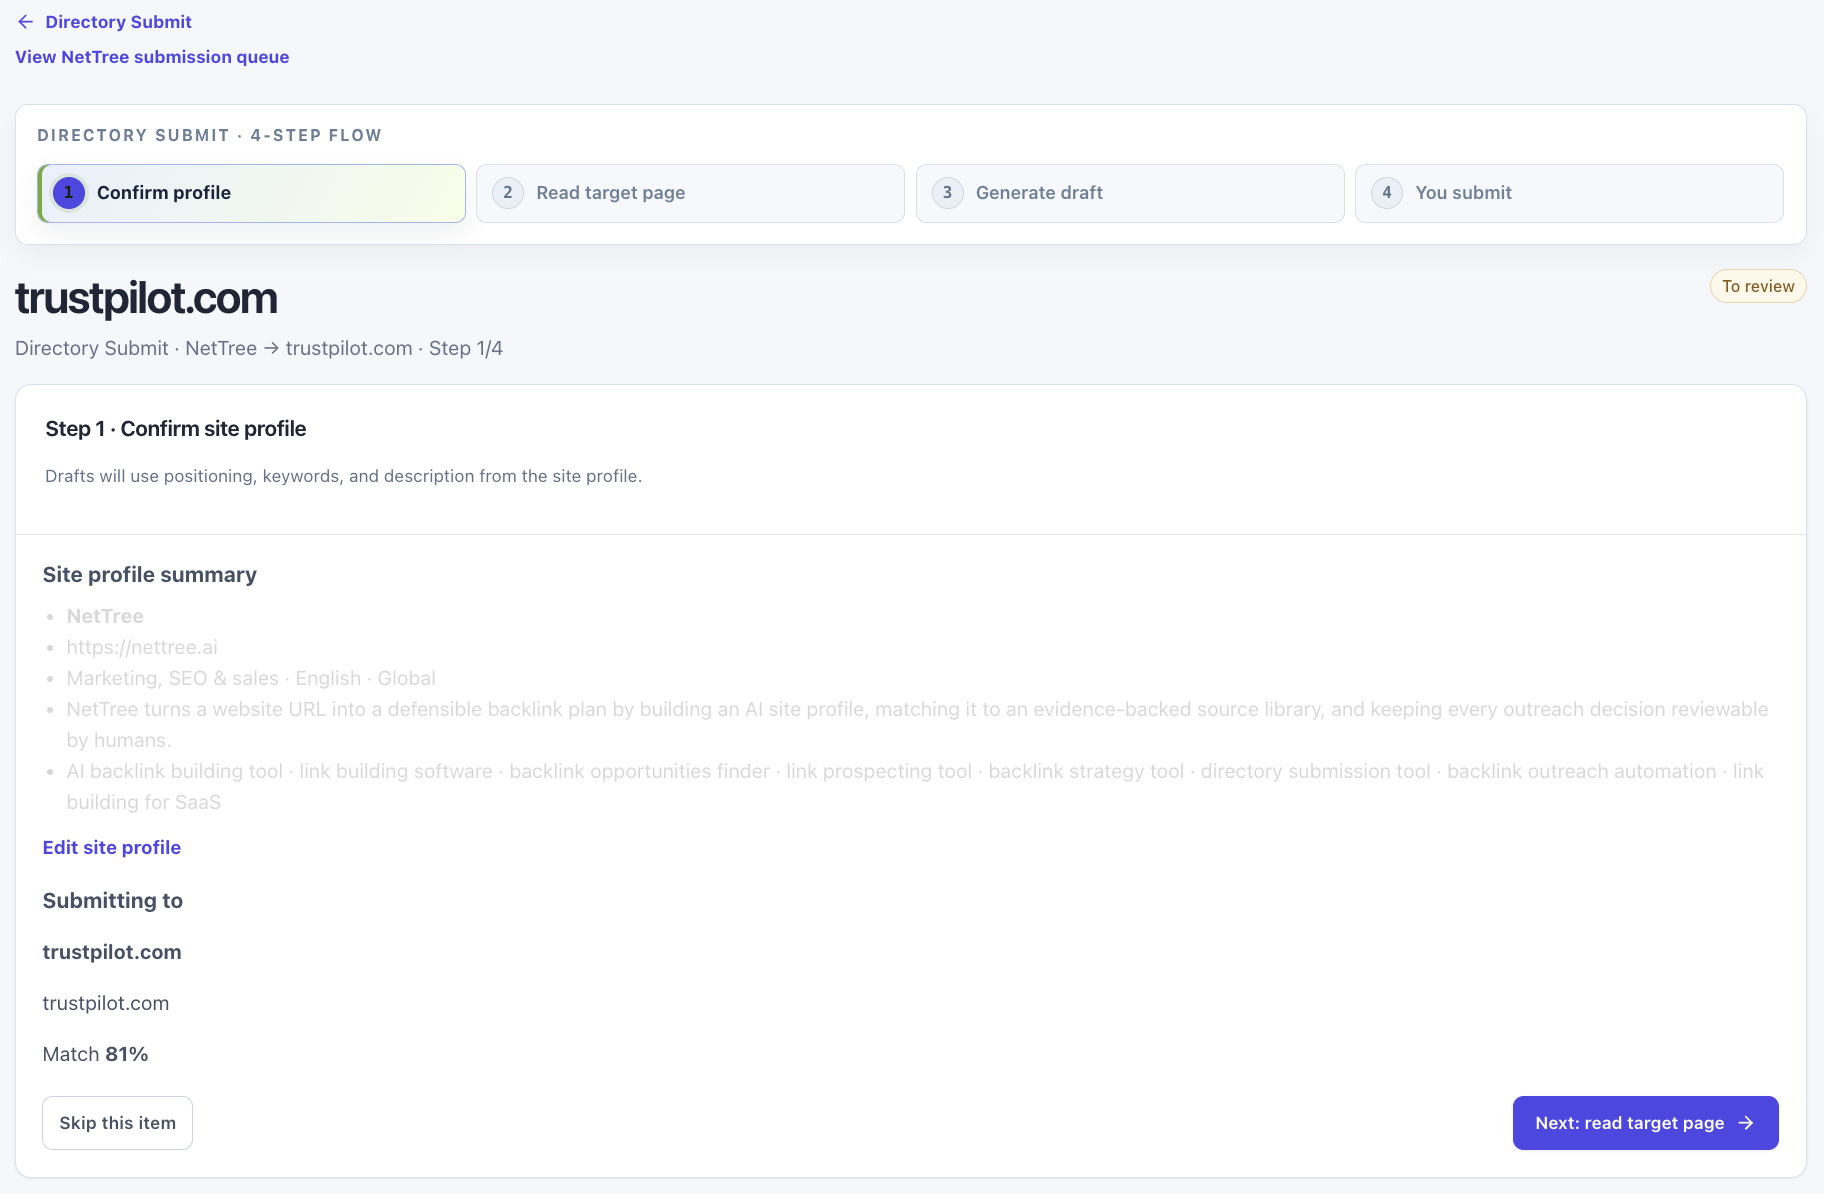Click the trustpilot.com page heading
Viewport: 1824px width, 1194px height.
point(146,299)
